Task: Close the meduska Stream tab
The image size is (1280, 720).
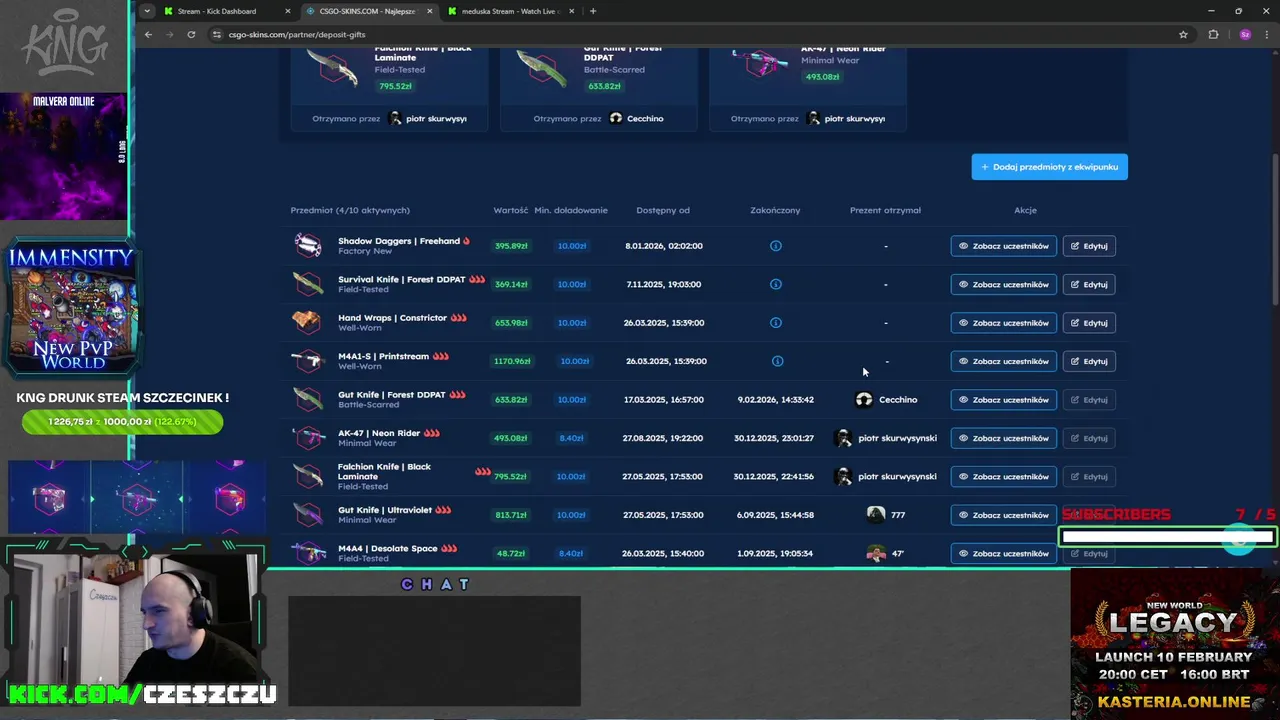Action: point(572,11)
